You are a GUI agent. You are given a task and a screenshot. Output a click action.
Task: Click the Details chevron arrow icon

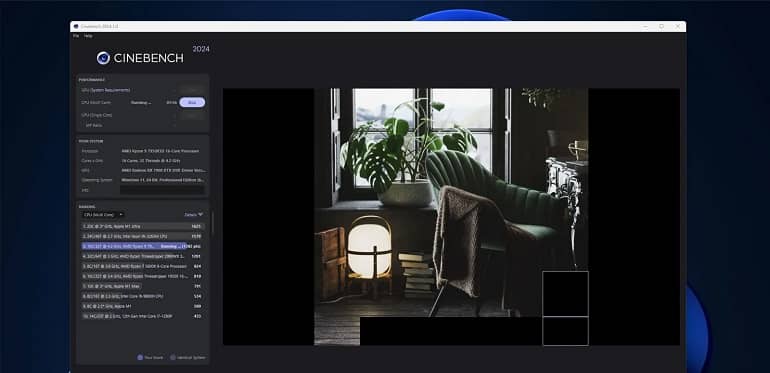click(x=200, y=214)
